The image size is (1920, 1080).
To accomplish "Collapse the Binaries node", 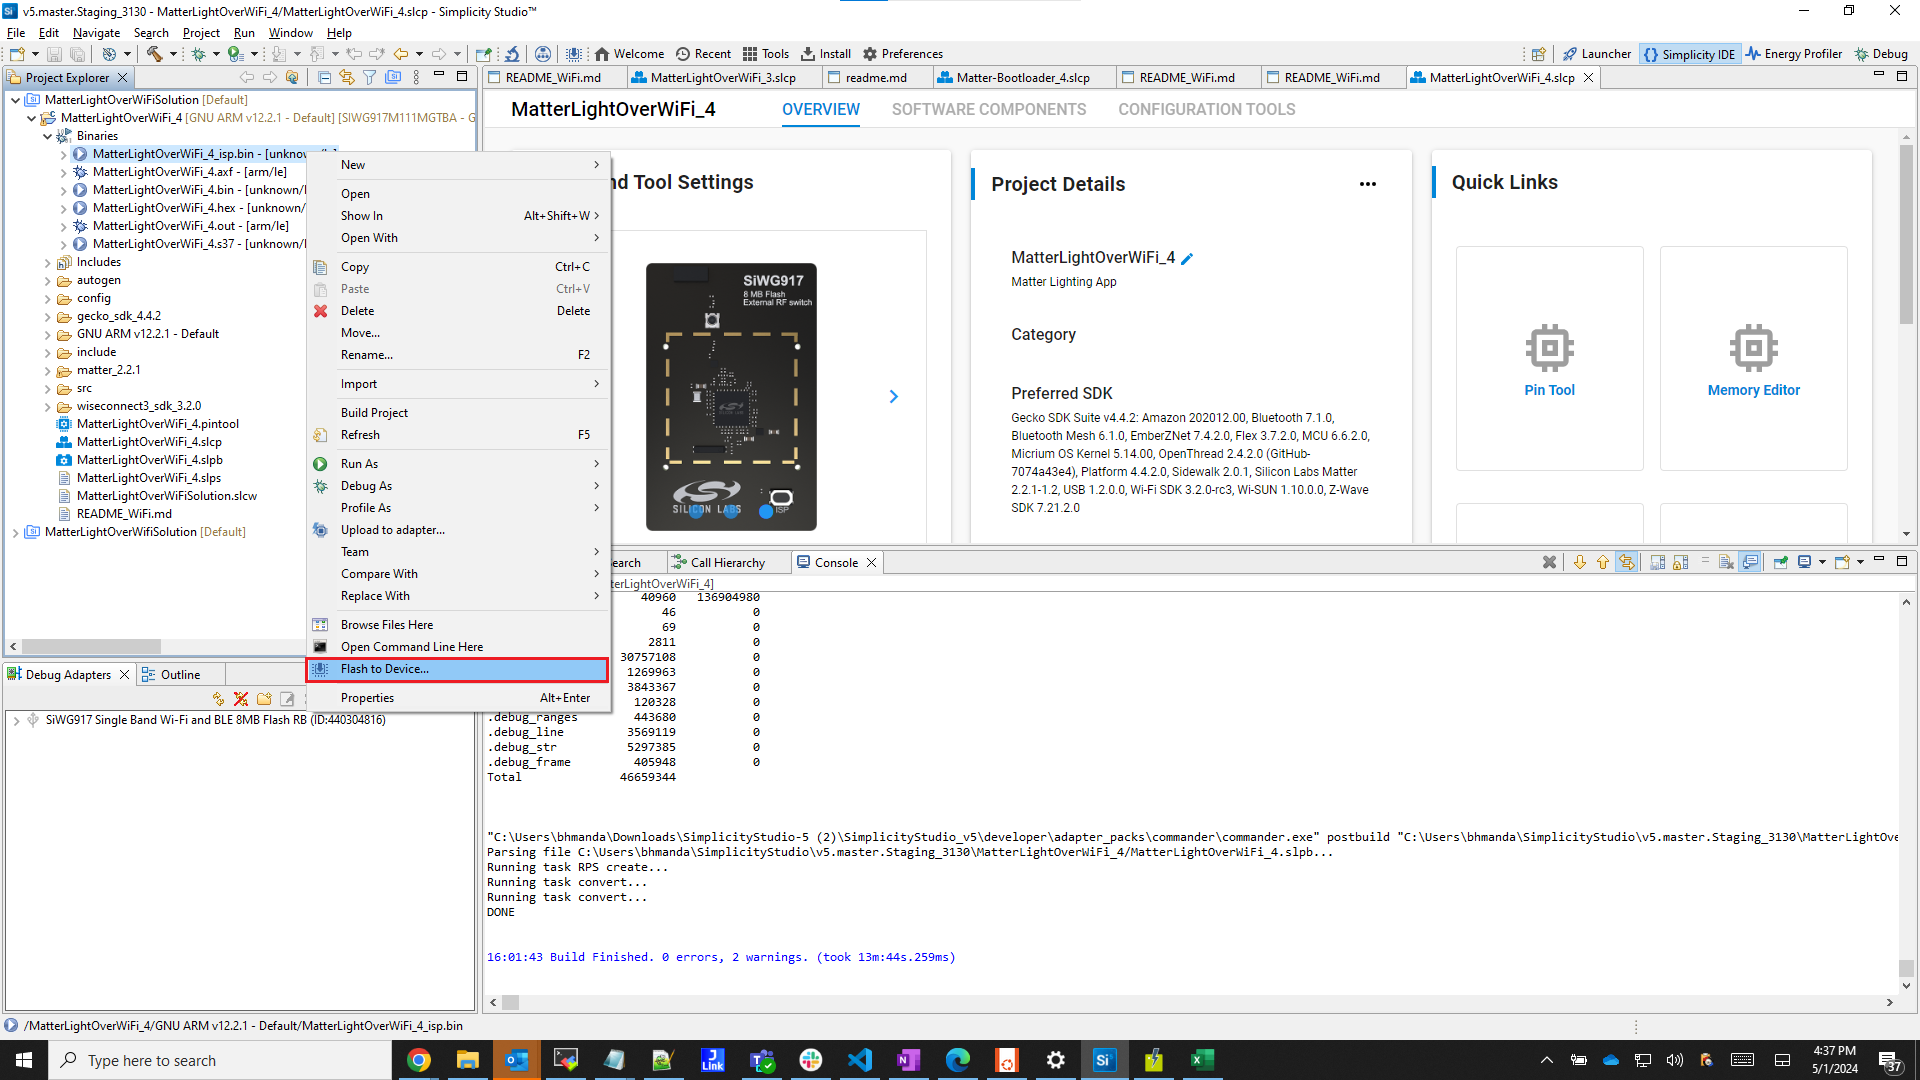I will (x=47, y=136).
